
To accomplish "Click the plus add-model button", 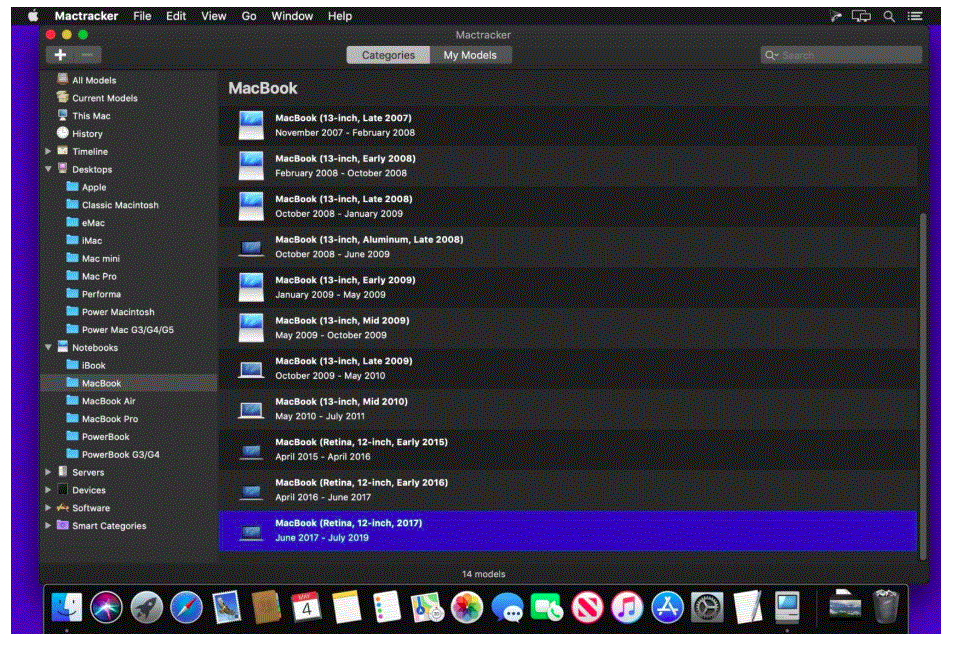I will point(60,55).
